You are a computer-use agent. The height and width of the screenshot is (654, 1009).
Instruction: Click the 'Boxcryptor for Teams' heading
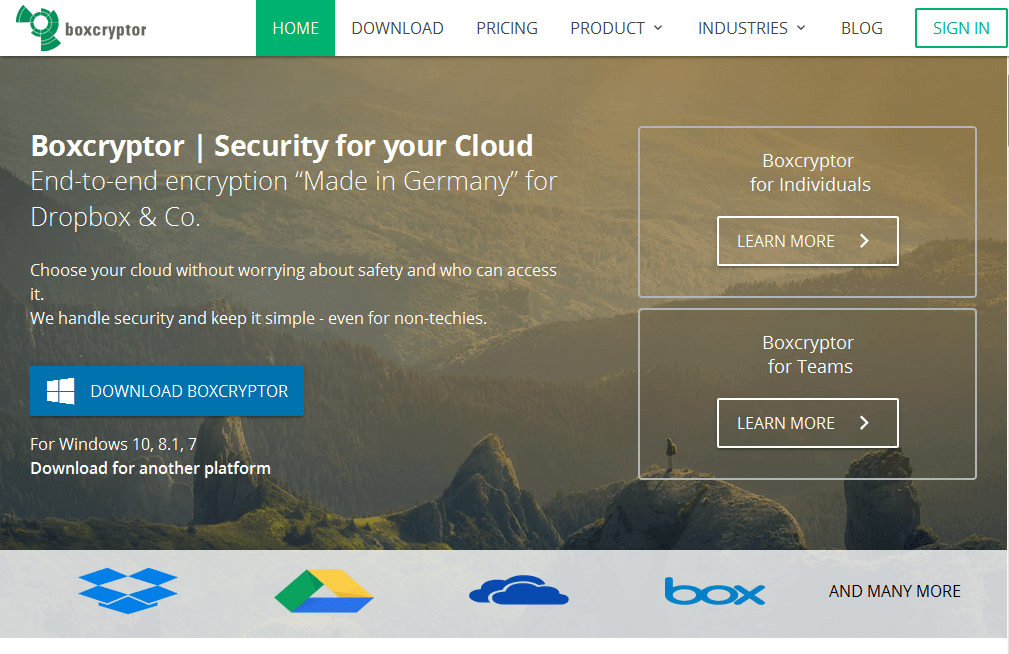pyautogui.click(x=809, y=355)
